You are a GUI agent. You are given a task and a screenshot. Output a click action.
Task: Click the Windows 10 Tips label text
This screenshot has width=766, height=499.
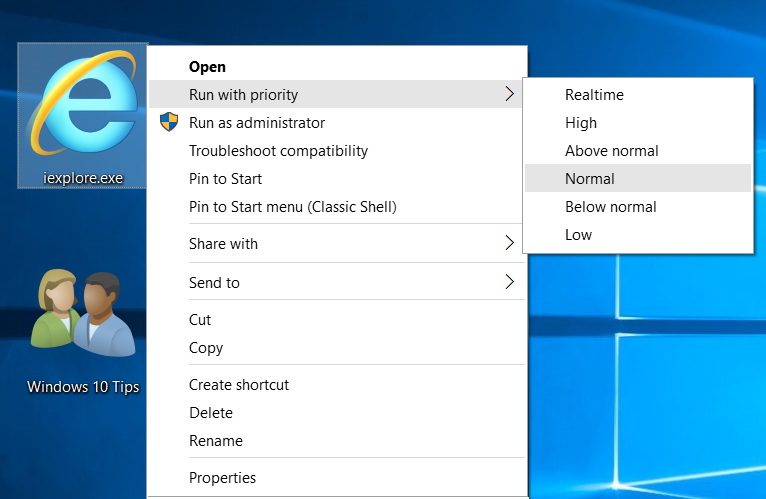83,387
